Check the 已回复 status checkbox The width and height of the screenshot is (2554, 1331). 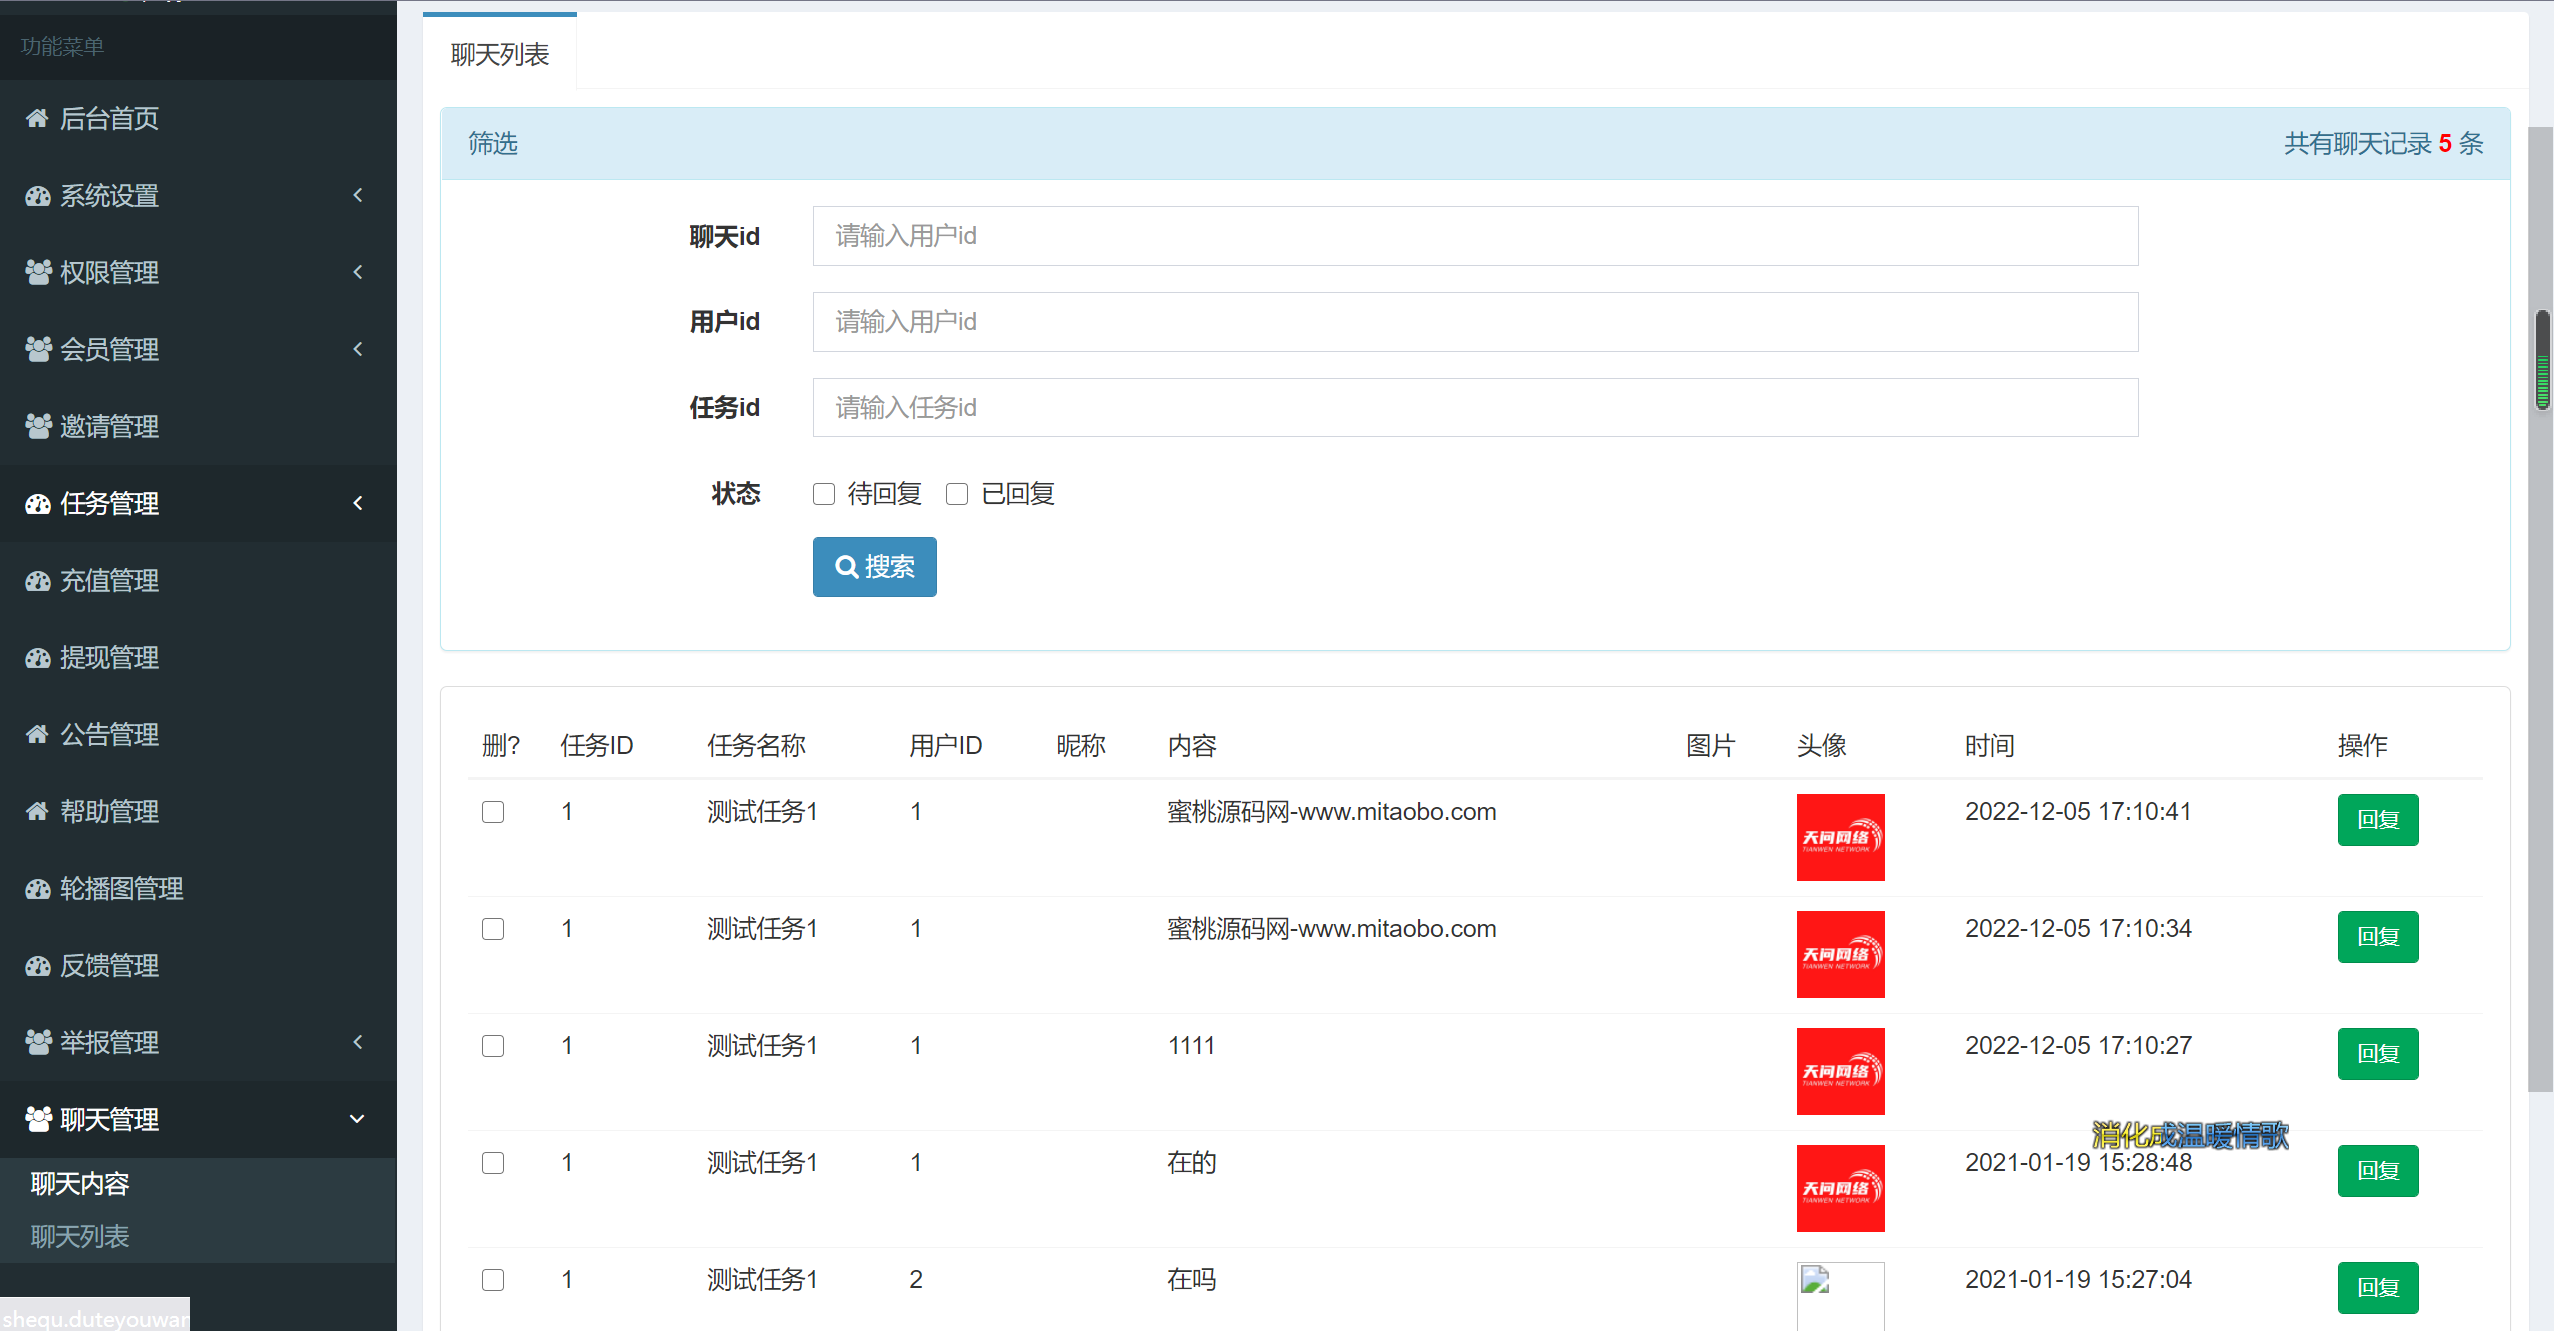(x=957, y=494)
